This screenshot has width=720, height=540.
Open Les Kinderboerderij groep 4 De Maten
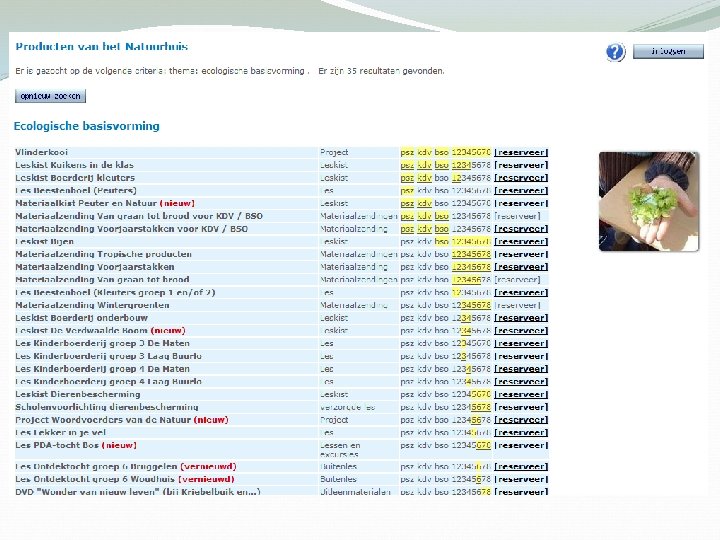click(x=102, y=369)
